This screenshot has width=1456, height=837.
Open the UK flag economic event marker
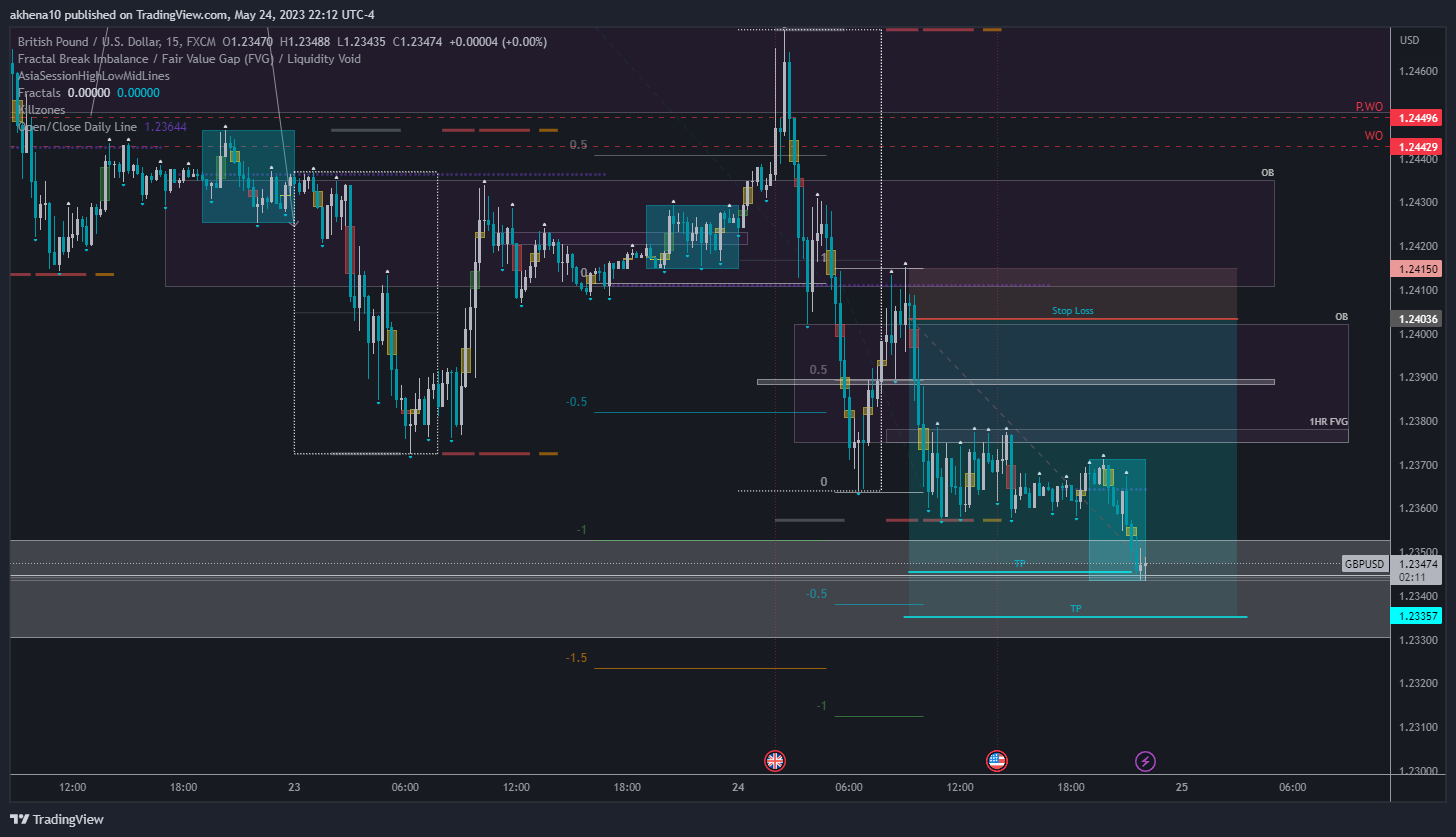[x=775, y=761]
